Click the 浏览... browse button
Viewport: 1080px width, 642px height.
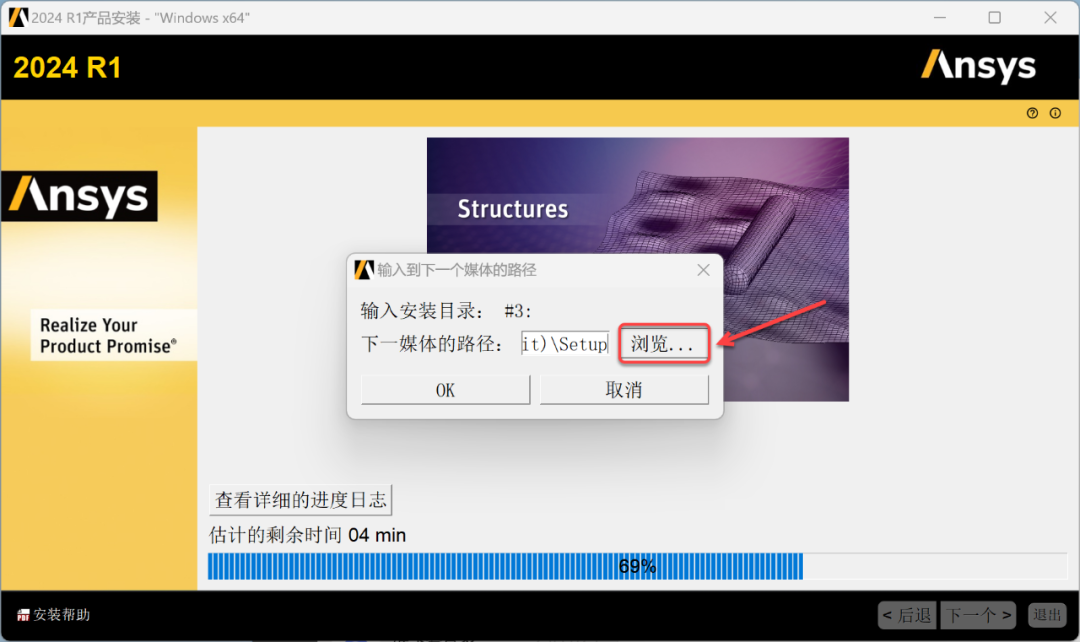(664, 344)
